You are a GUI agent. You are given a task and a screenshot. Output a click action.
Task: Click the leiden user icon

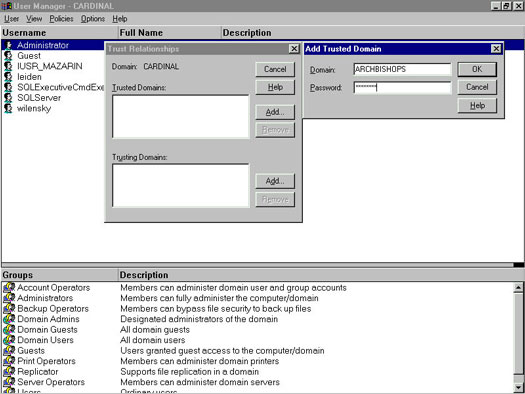8,77
